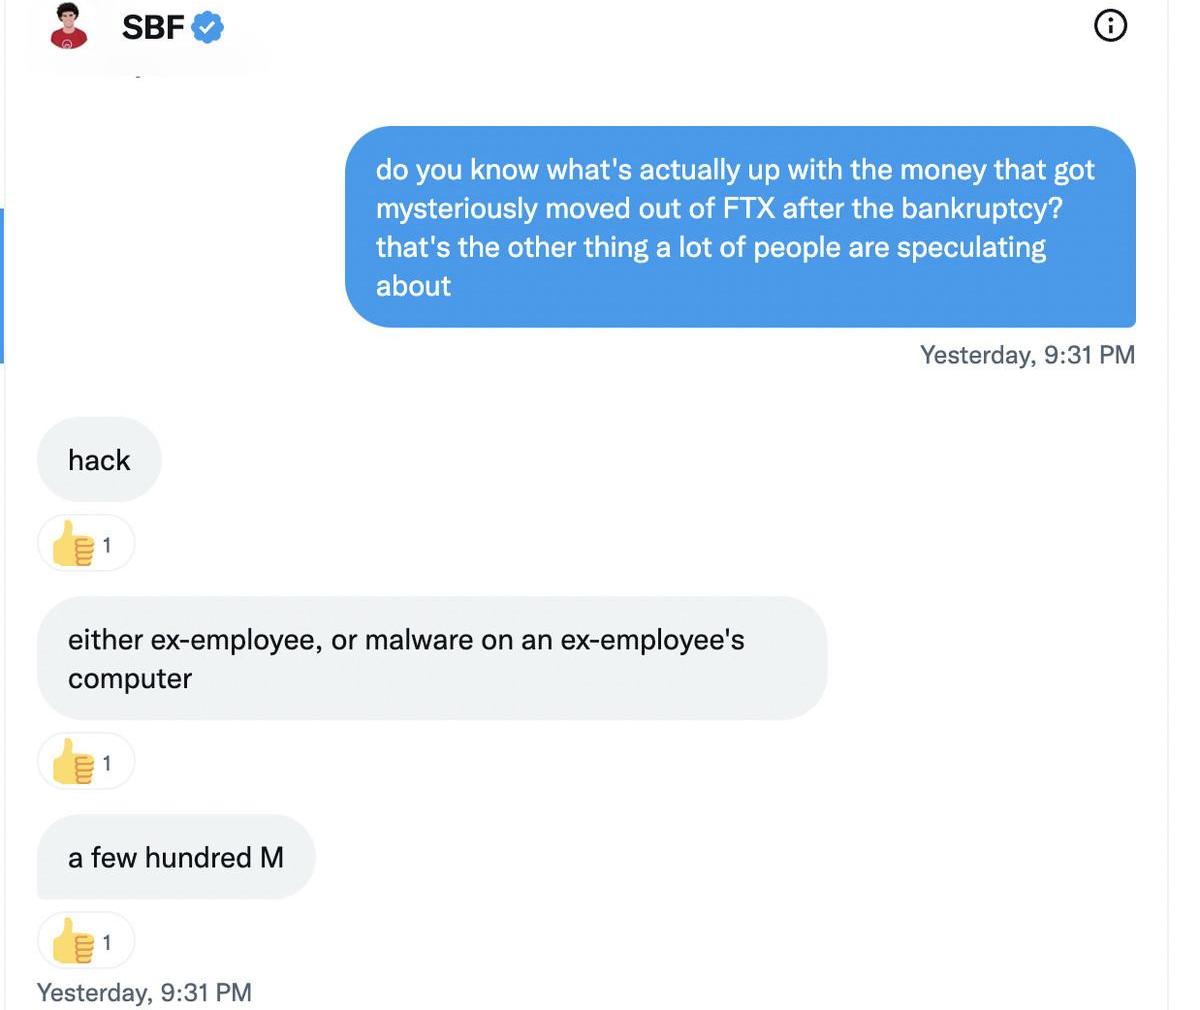This screenshot has height=1010, width=1200.
Task: Click the blue sent message about FTX money
Action: click(740, 227)
